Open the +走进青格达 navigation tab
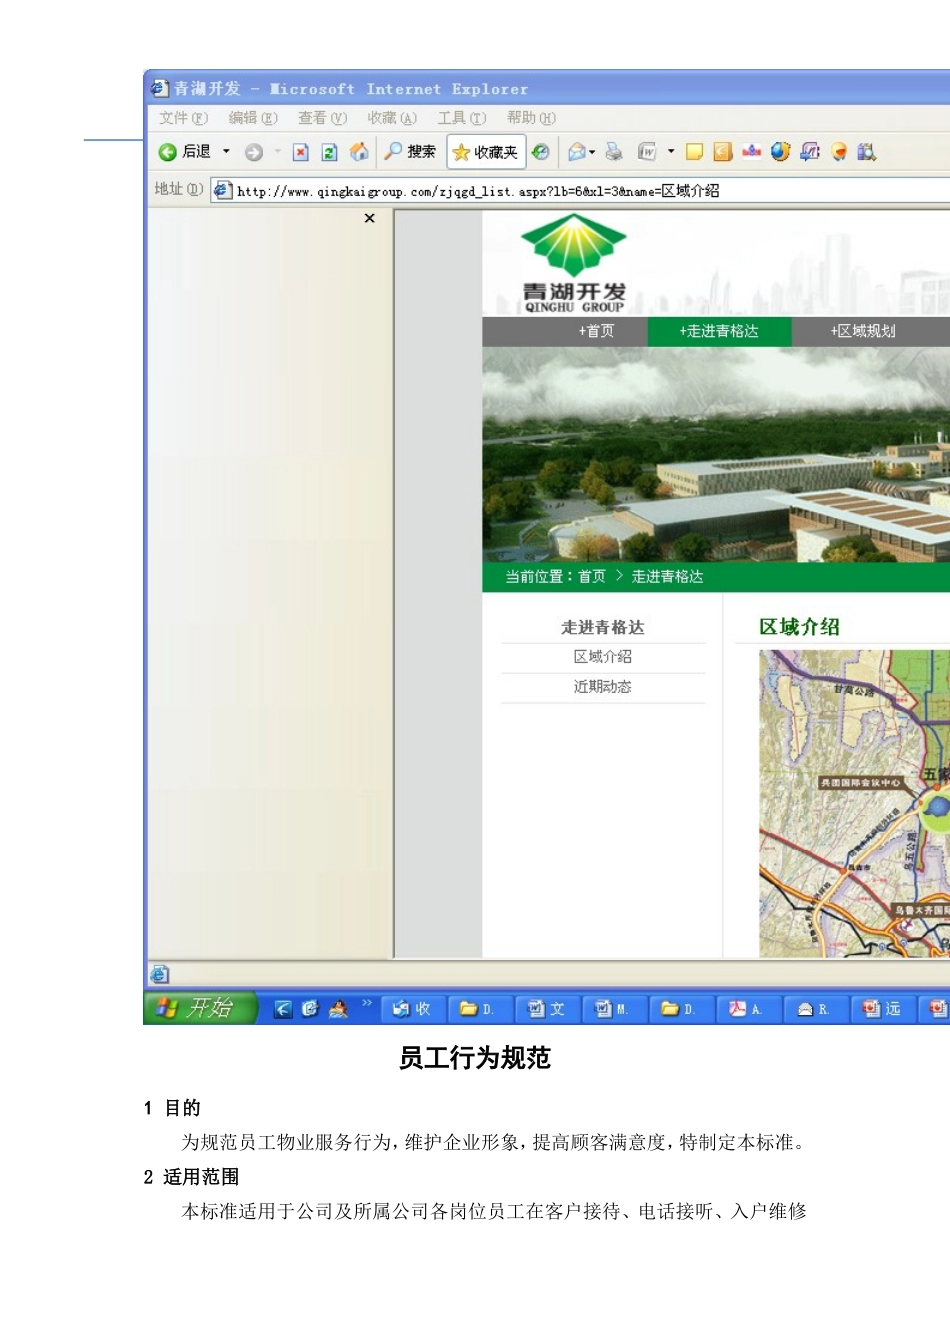 719,332
